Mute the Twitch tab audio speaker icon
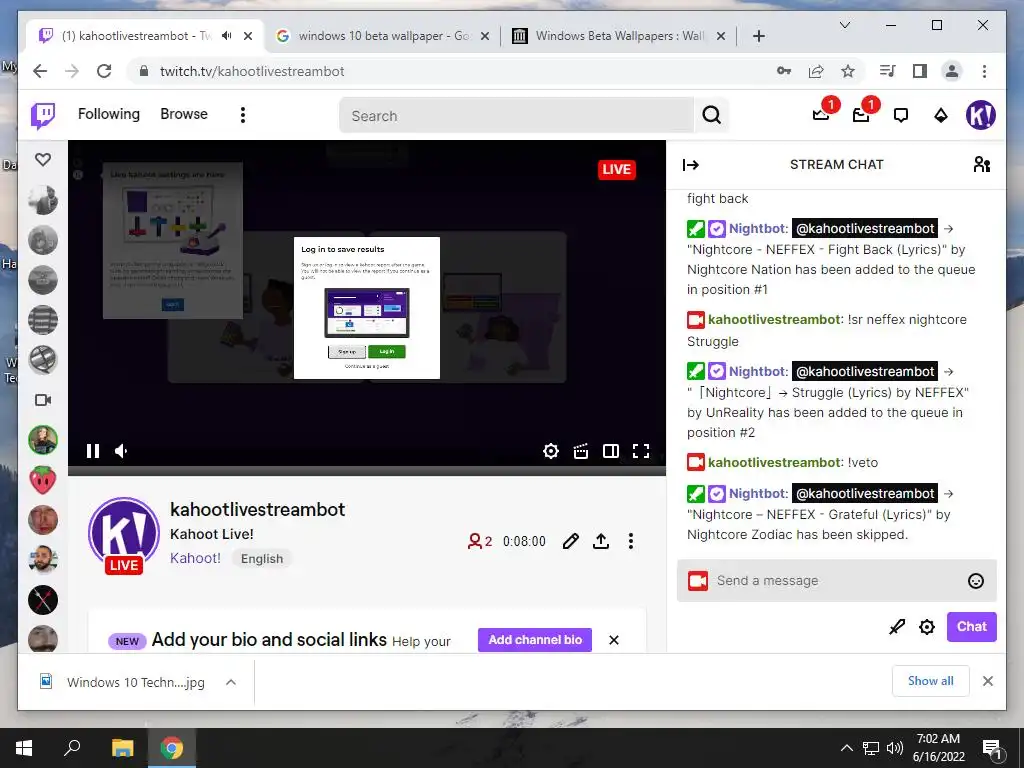Image resolution: width=1024 pixels, height=768 pixels. pos(227,36)
